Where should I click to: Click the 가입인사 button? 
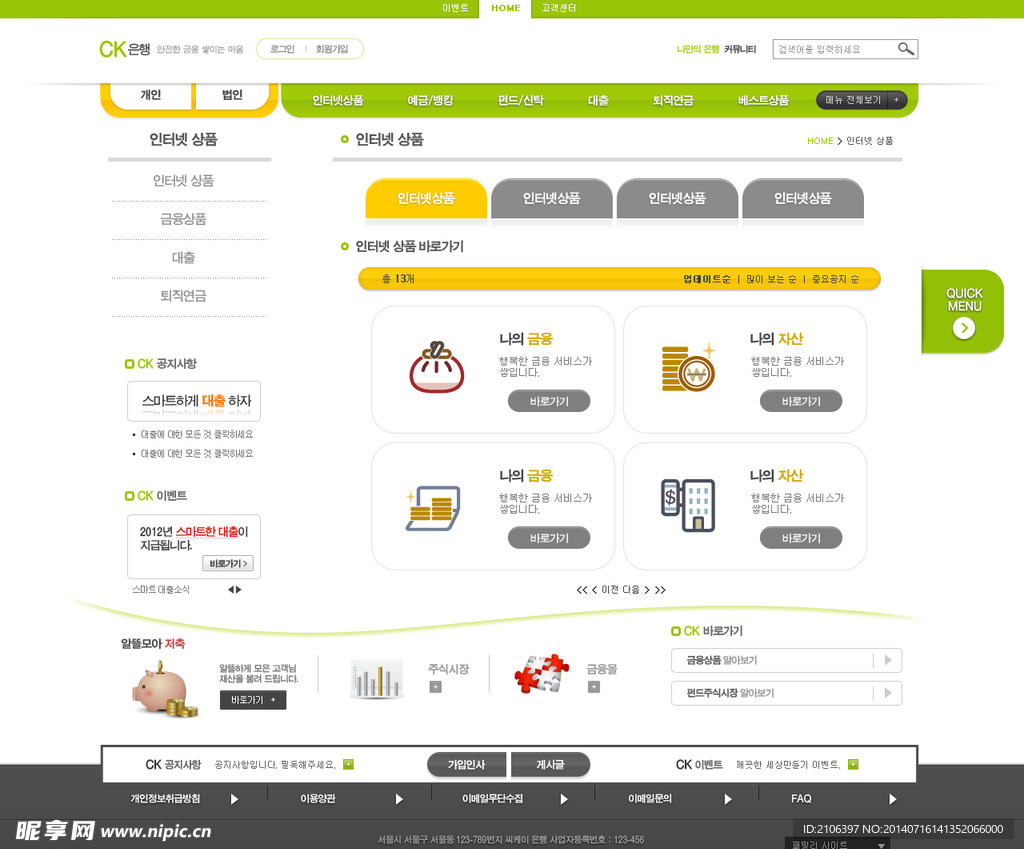pyautogui.click(x=466, y=765)
